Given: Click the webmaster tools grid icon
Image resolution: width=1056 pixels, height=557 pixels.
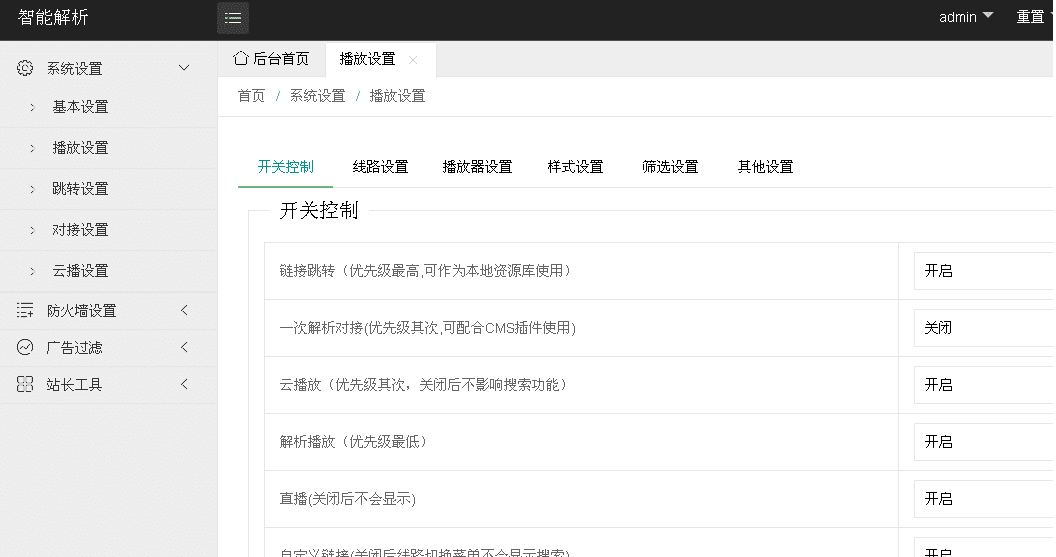Looking at the screenshot, I should (x=25, y=385).
